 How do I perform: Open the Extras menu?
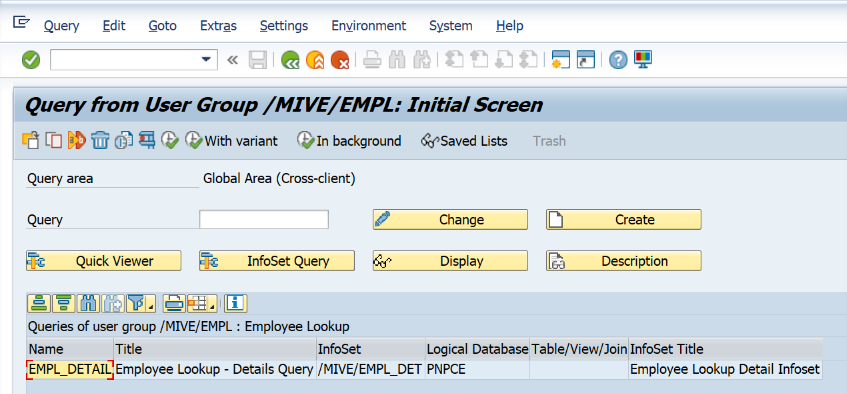click(218, 25)
